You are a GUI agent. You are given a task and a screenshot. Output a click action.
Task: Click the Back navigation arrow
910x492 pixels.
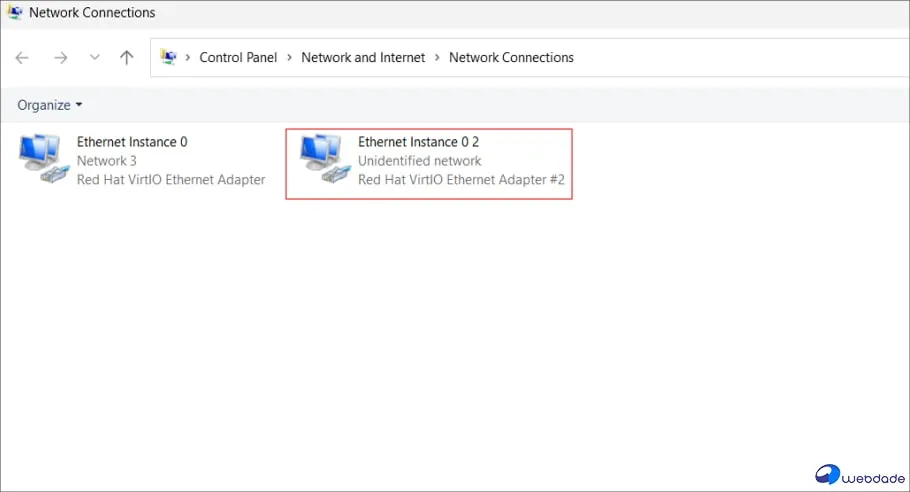22,58
